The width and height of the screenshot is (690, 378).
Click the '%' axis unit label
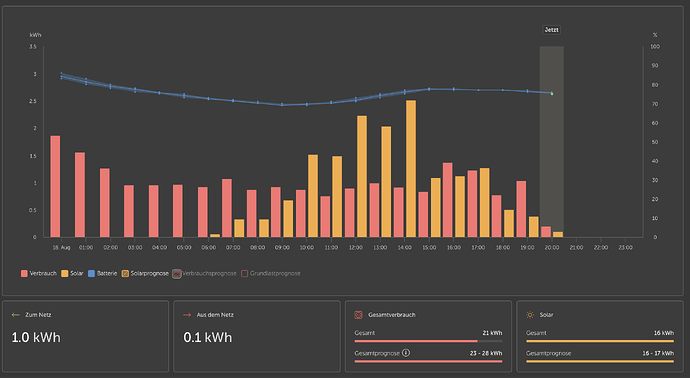tap(655, 35)
